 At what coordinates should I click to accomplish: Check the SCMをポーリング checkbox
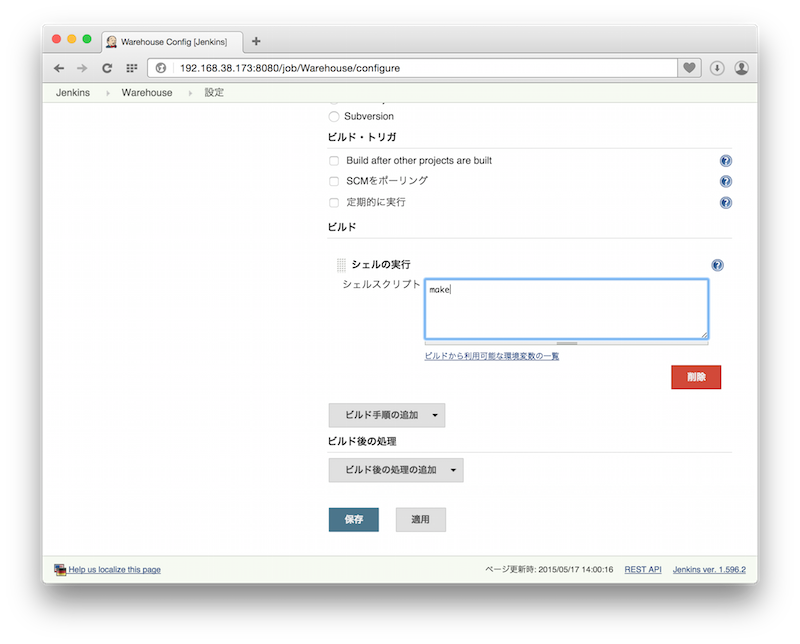[334, 181]
